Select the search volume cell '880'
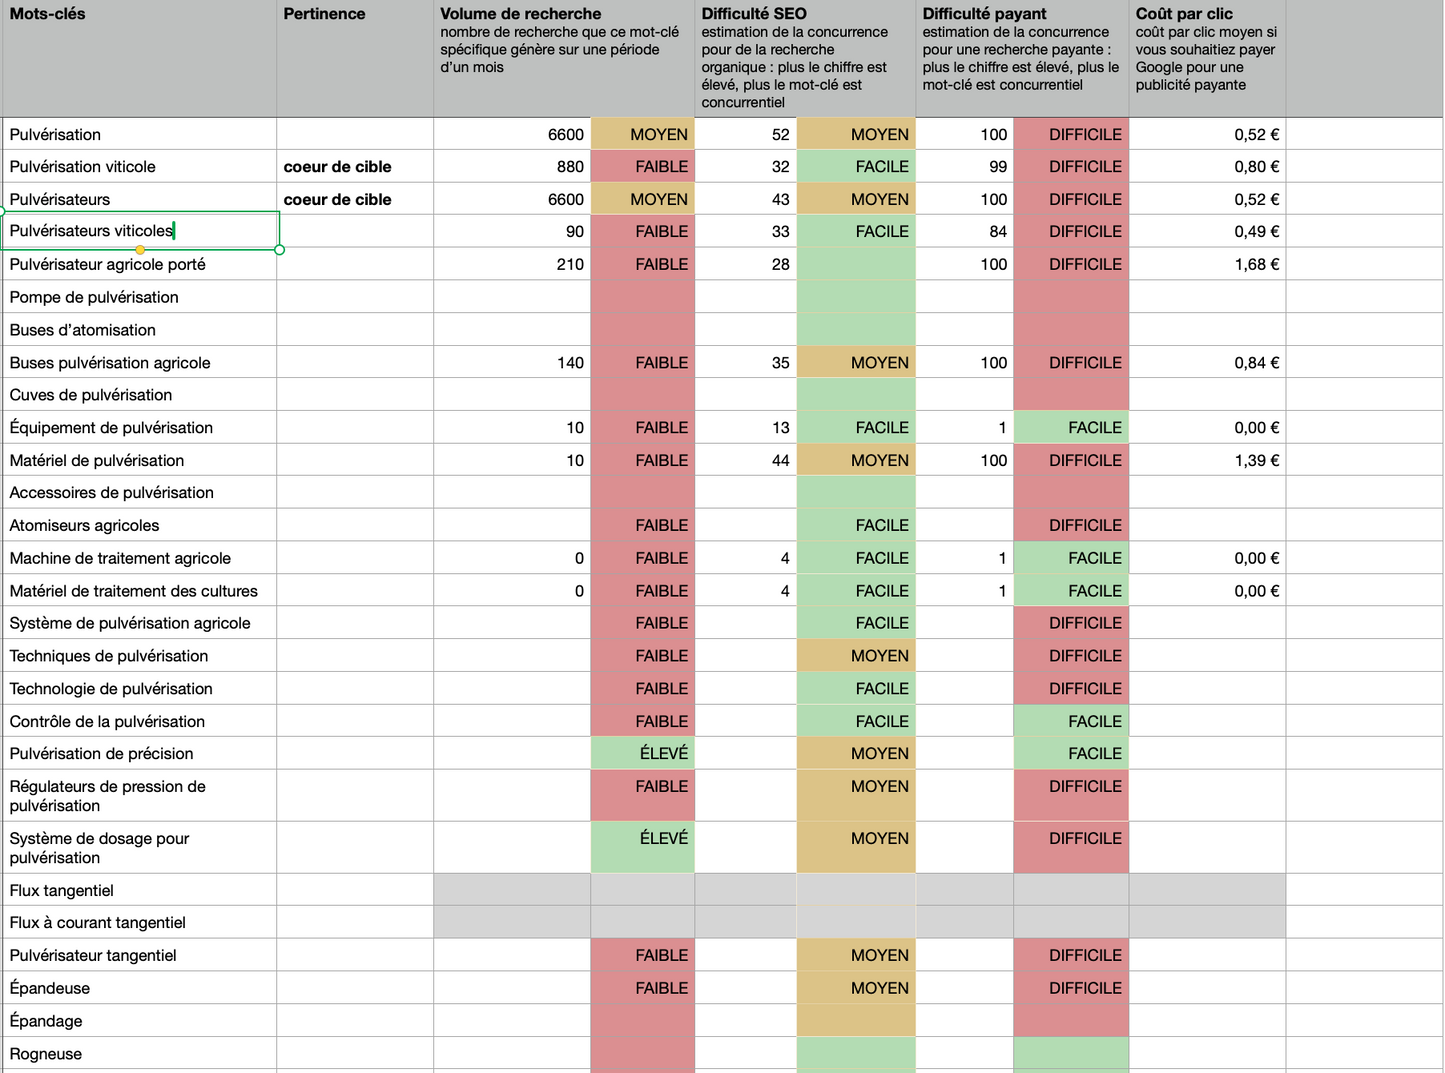The width and height of the screenshot is (1445, 1073). click(512, 166)
